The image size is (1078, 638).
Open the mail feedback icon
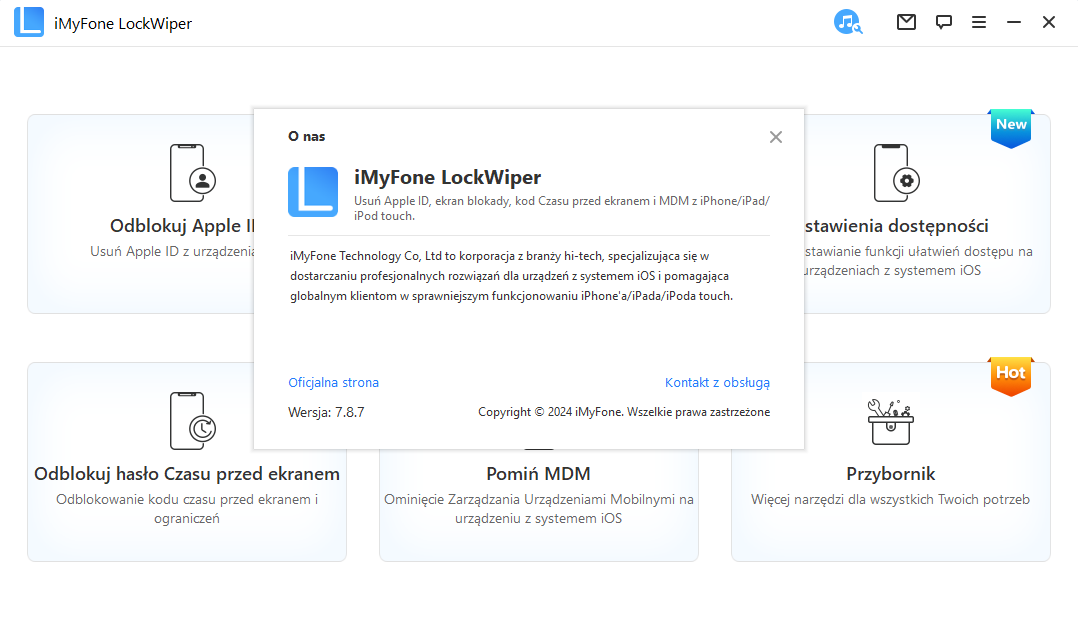click(x=906, y=22)
